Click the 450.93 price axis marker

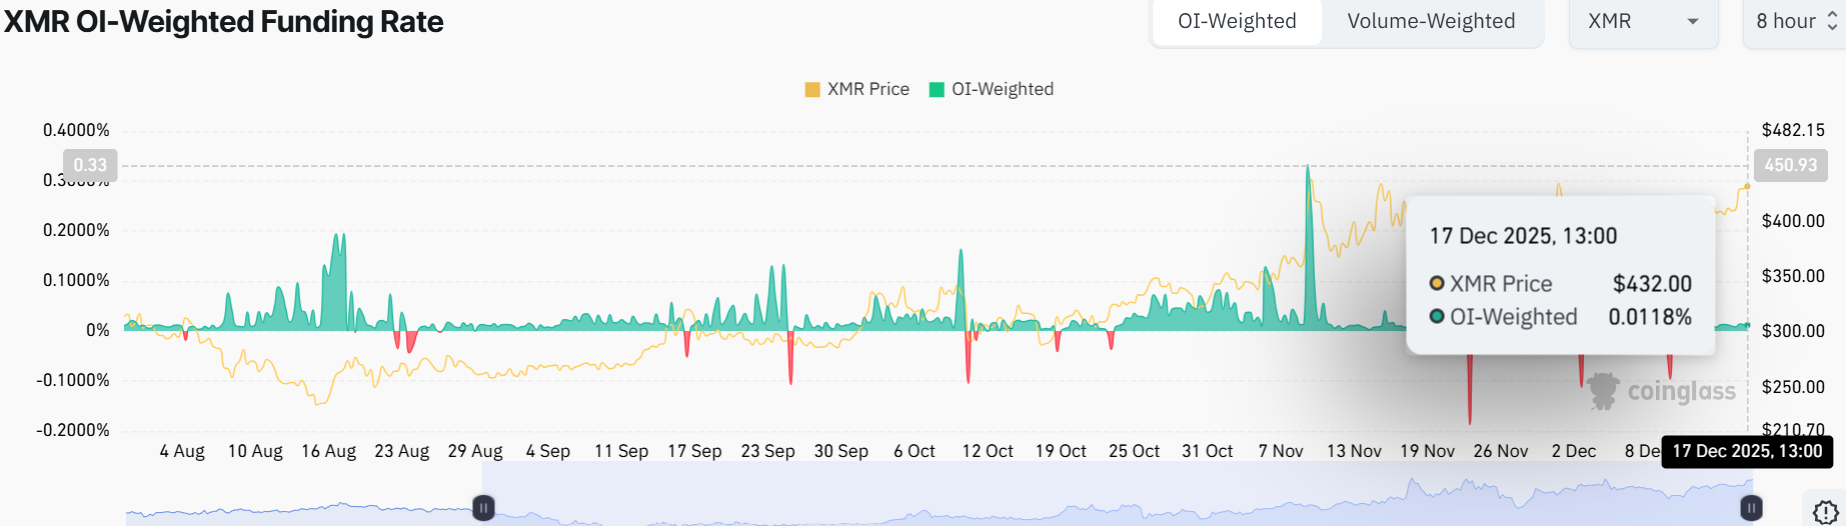click(1790, 165)
